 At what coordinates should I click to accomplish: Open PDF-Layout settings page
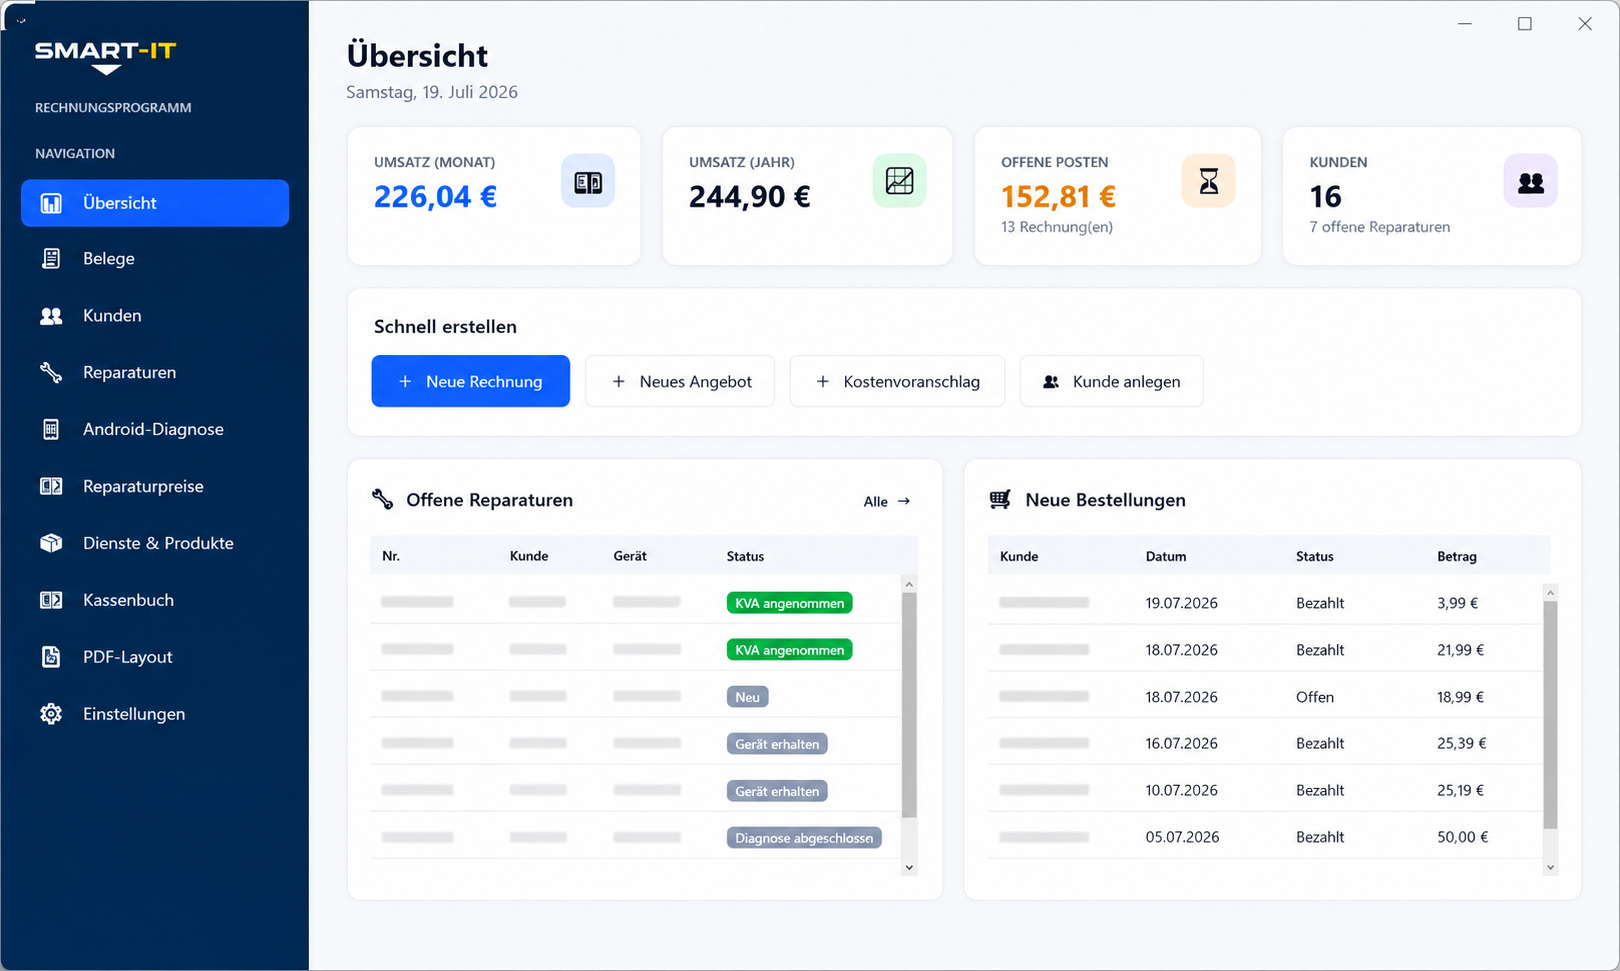coord(155,657)
